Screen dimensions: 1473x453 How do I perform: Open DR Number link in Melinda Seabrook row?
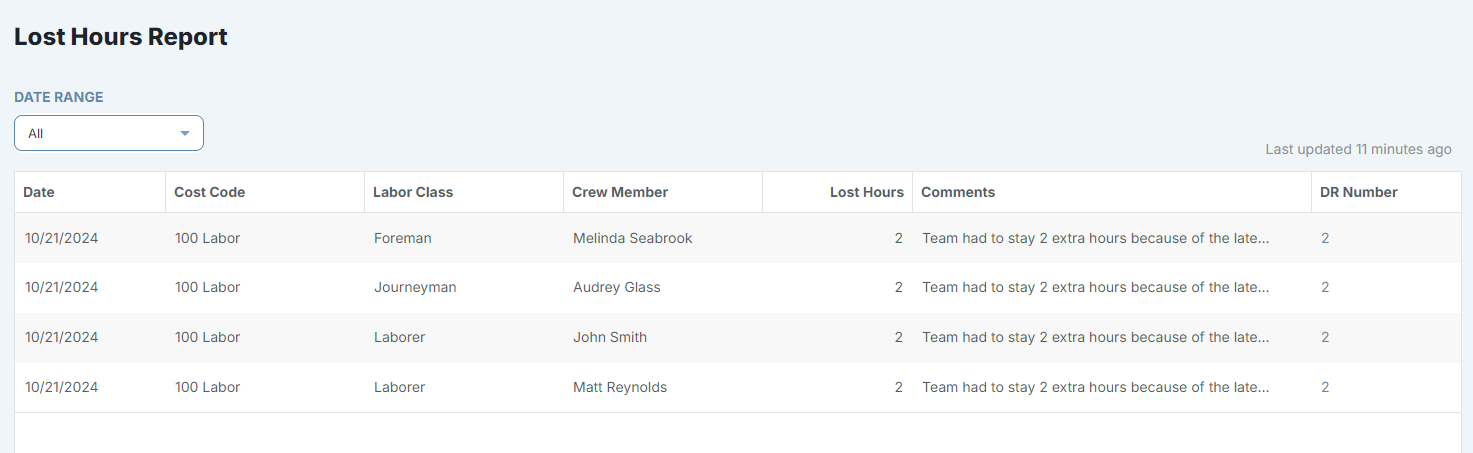(1325, 238)
